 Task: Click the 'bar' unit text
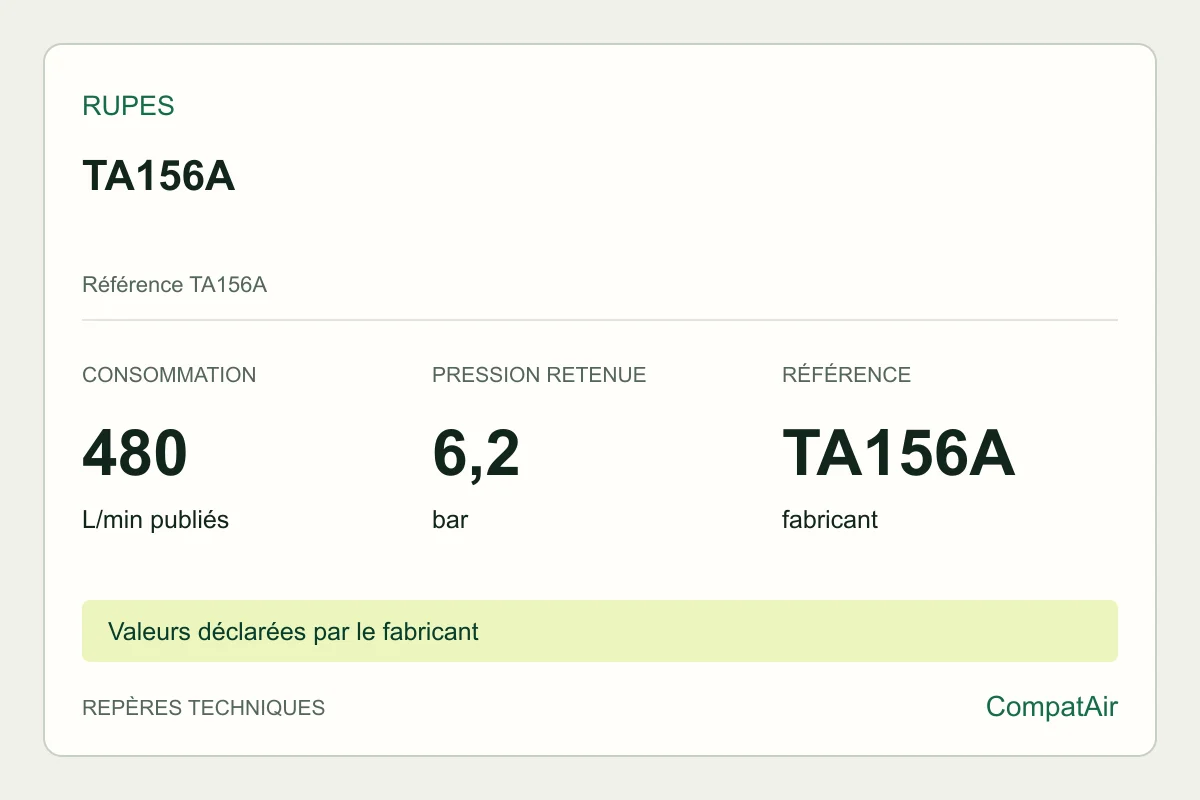450,520
